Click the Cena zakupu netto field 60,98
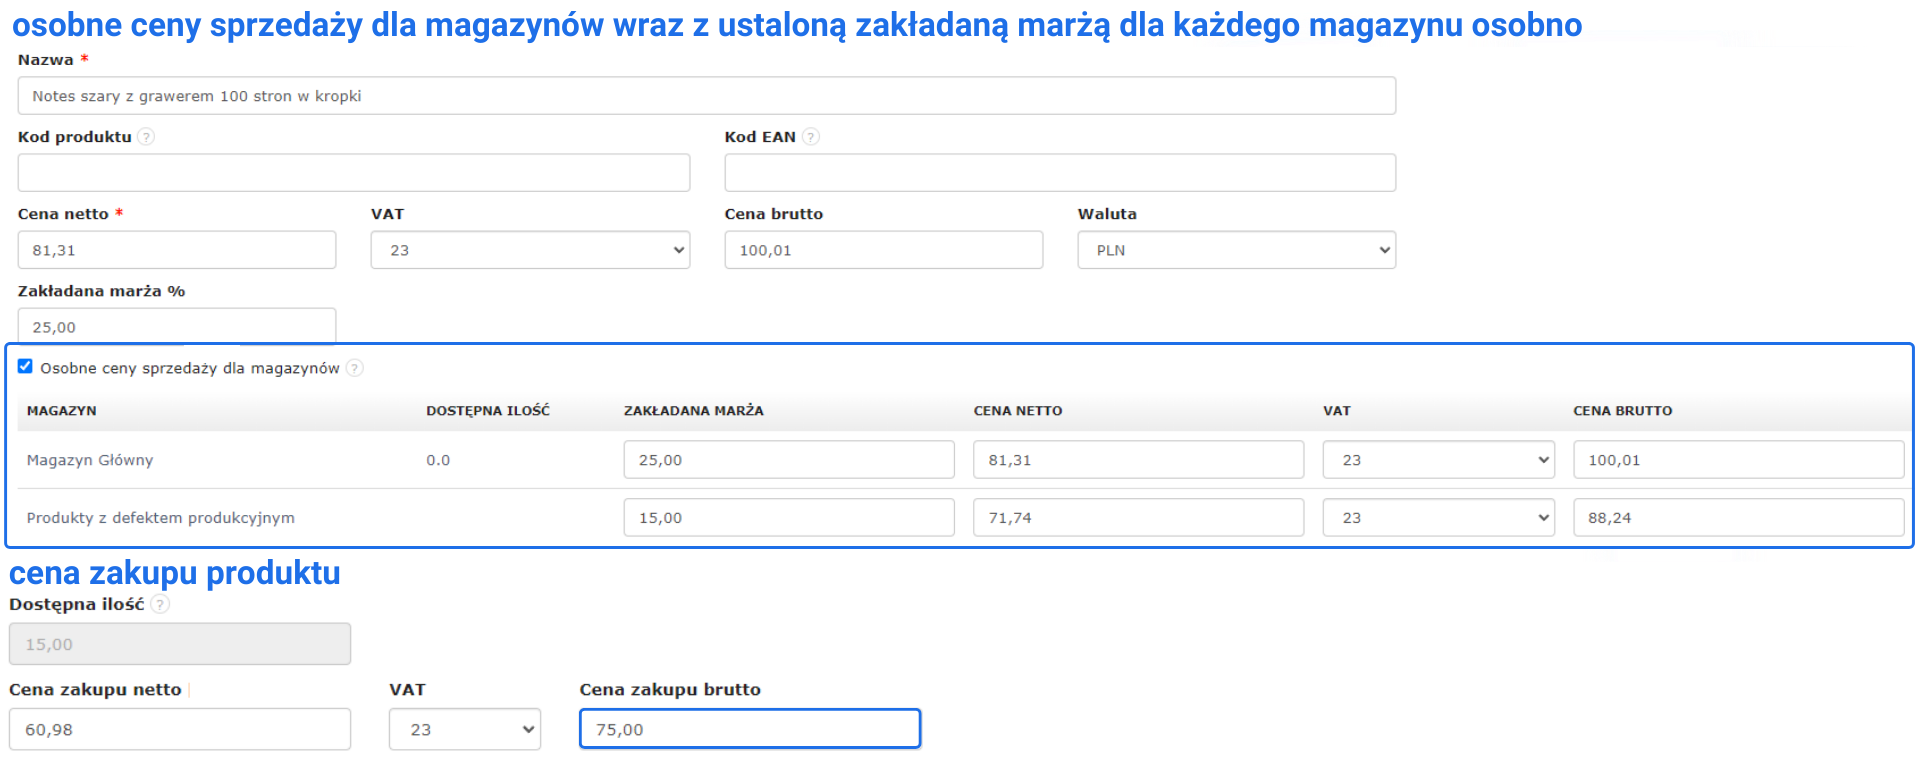This screenshot has width=1920, height=759. (180, 729)
